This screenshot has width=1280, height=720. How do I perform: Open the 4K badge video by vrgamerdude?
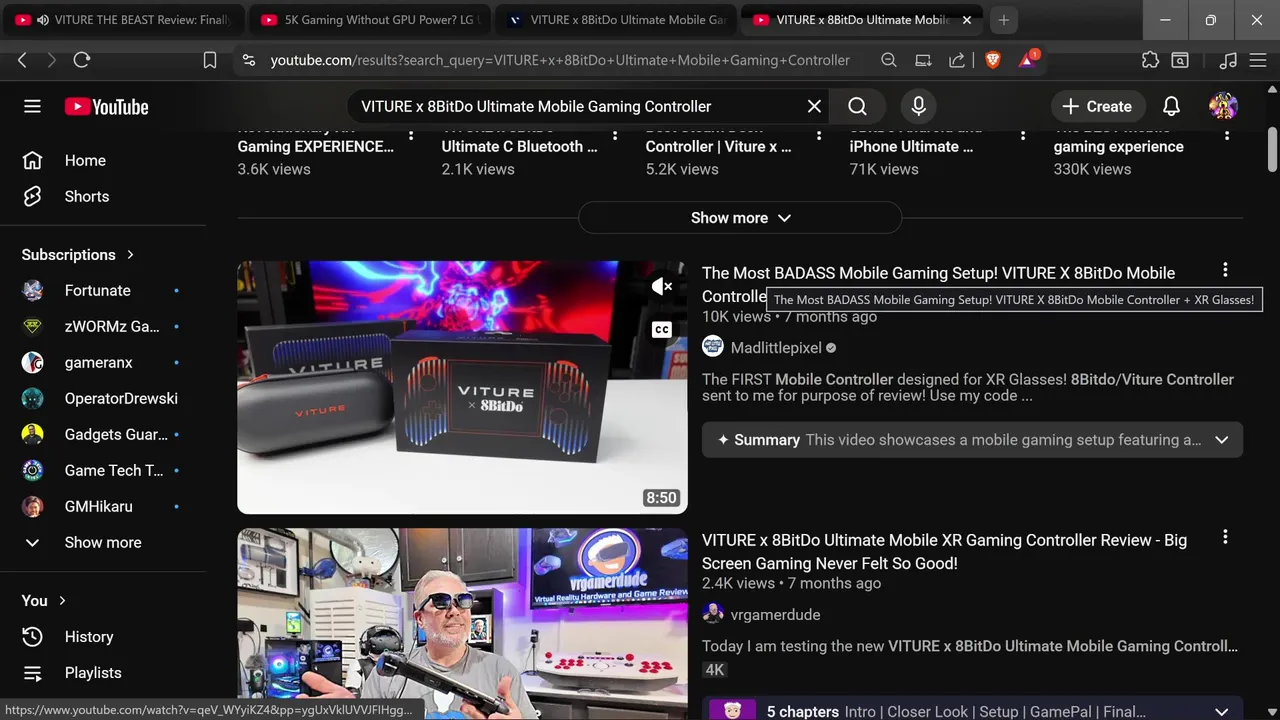[714, 670]
